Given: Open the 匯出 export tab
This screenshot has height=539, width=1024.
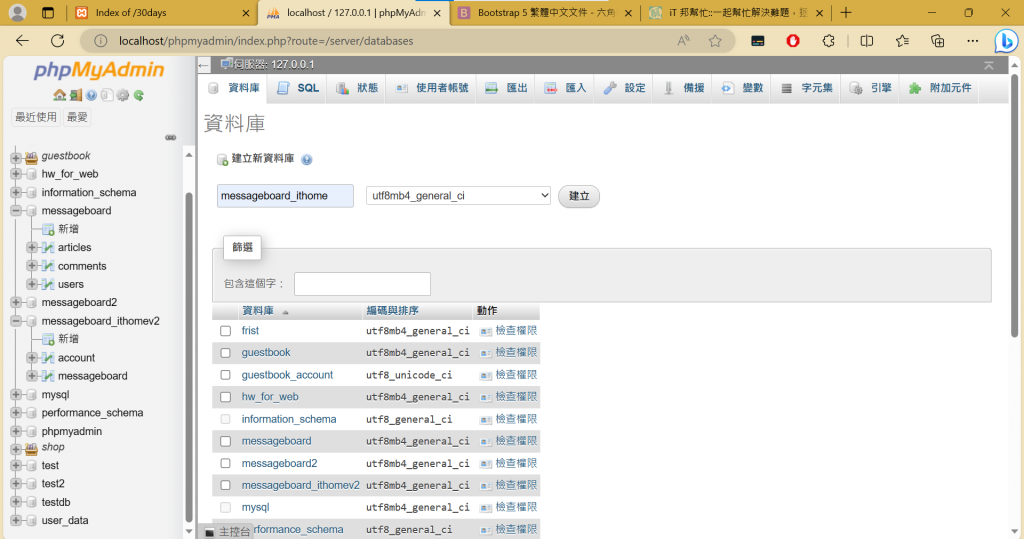Looking at the screenshot, I should pyautogui.click(x=507, y=88).
